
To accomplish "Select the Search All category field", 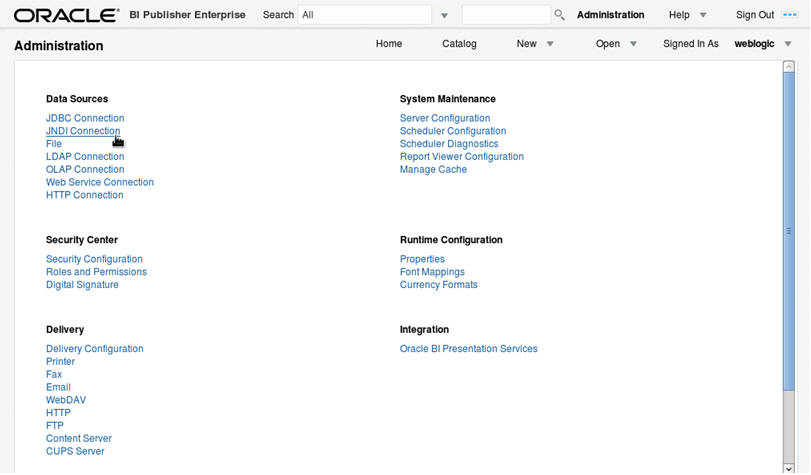I will click(x=365, y=15).
